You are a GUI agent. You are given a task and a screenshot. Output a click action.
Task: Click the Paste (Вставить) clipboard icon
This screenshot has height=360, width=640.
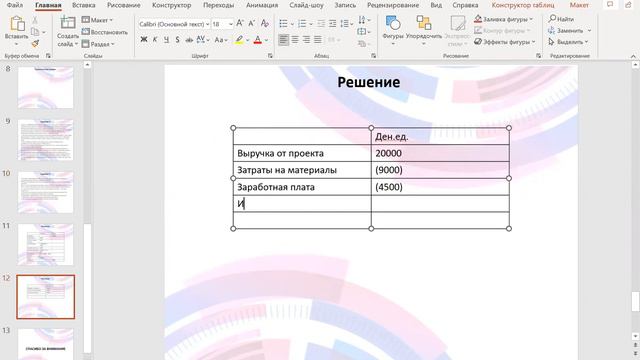tap(17, 24)
